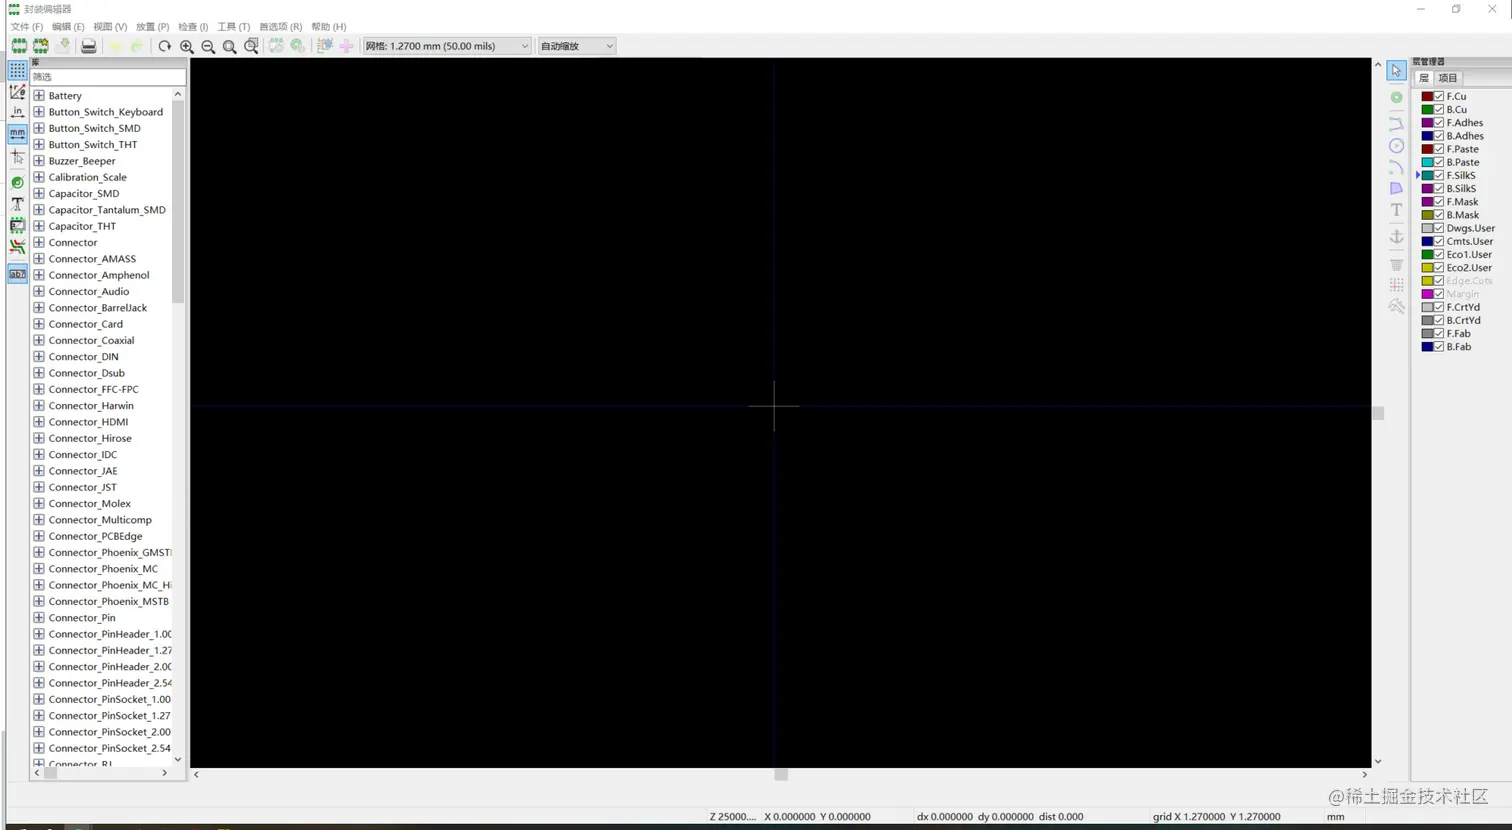1512x830 pixels.
Task: Expand the Capacitor_SMD library node
Action: tap(39, 193)
